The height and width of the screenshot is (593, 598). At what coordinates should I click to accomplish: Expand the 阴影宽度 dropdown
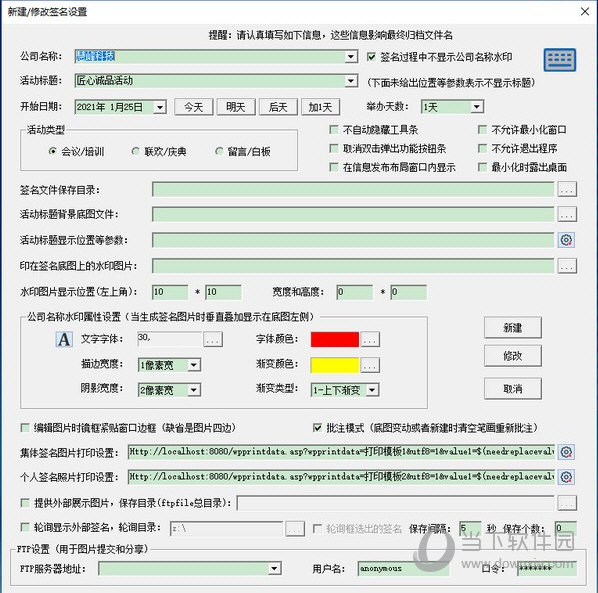[194, 390]
